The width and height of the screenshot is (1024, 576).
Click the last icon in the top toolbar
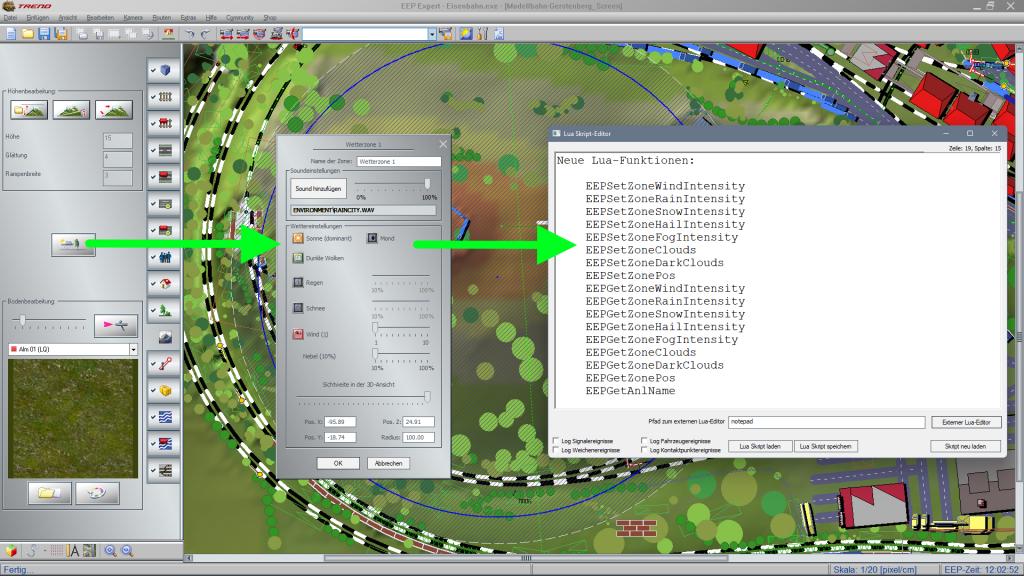[x=498, y=34]
